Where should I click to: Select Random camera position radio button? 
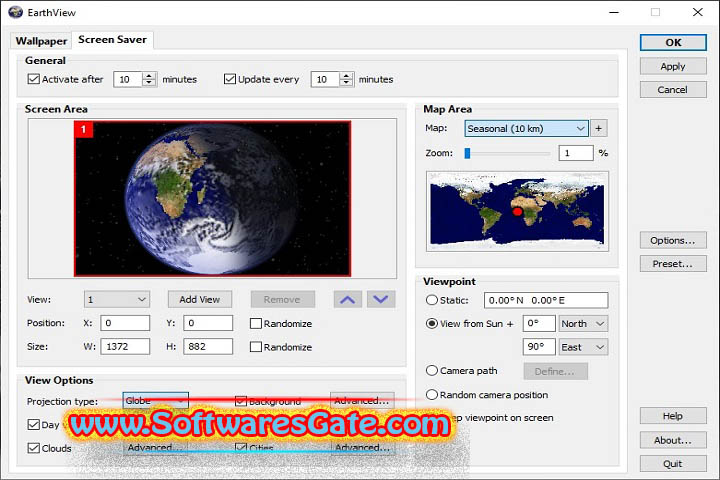(432, 394)
